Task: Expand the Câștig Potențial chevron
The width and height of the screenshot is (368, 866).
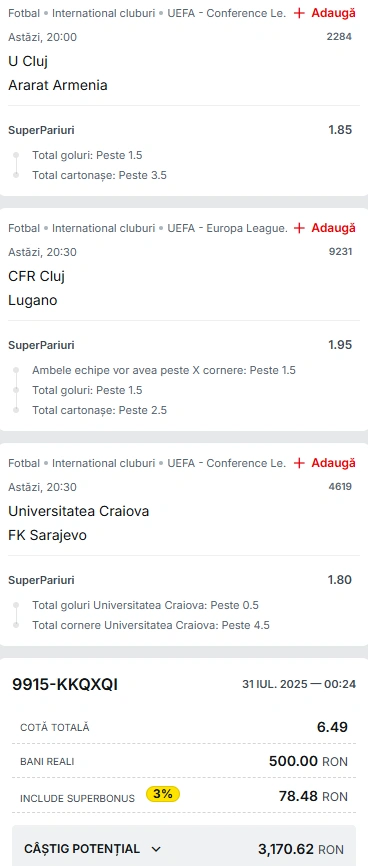Action: tap(156, 849)
